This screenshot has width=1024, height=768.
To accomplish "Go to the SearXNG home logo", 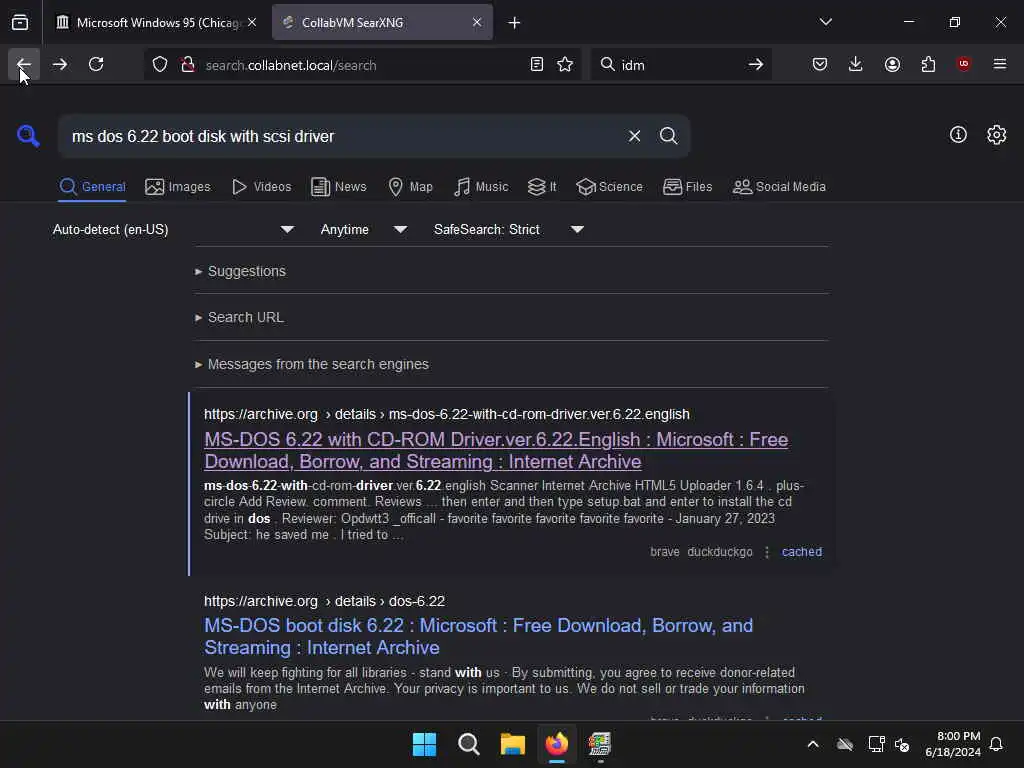I will tap(28, 136).
